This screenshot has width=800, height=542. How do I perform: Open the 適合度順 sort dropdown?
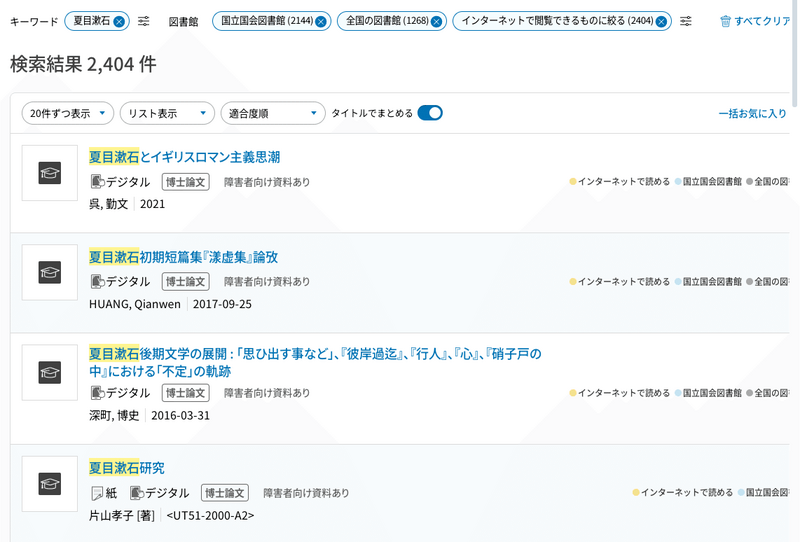click(x=273, y=113)
